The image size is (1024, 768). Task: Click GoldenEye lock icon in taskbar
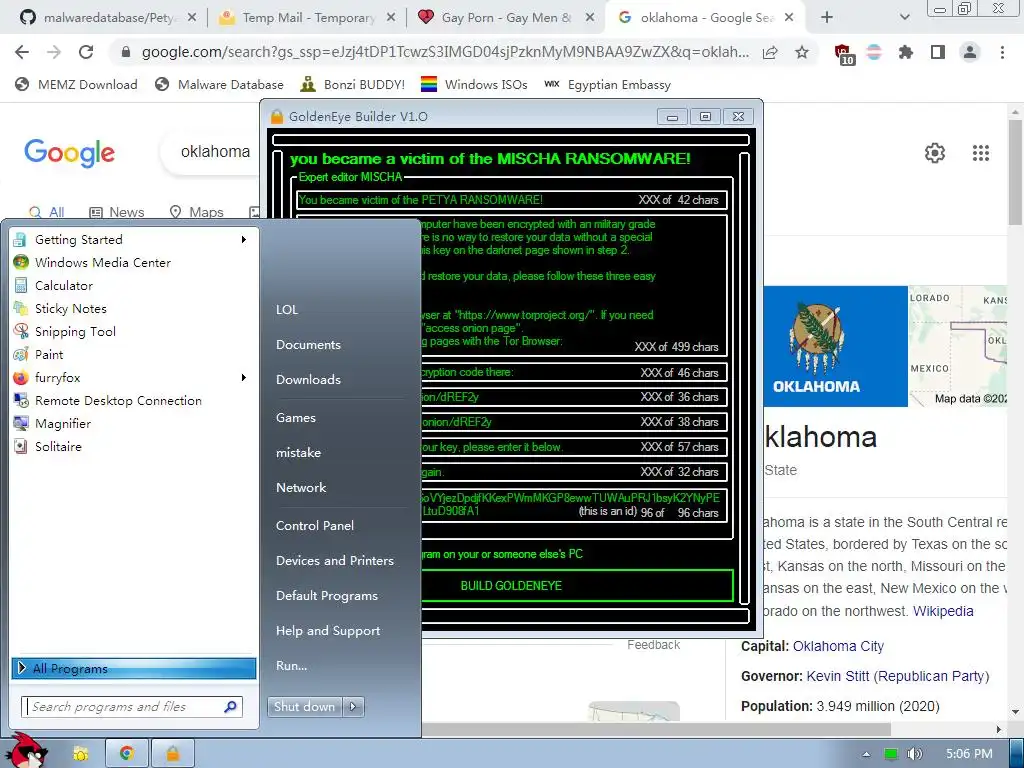[172, 754]
